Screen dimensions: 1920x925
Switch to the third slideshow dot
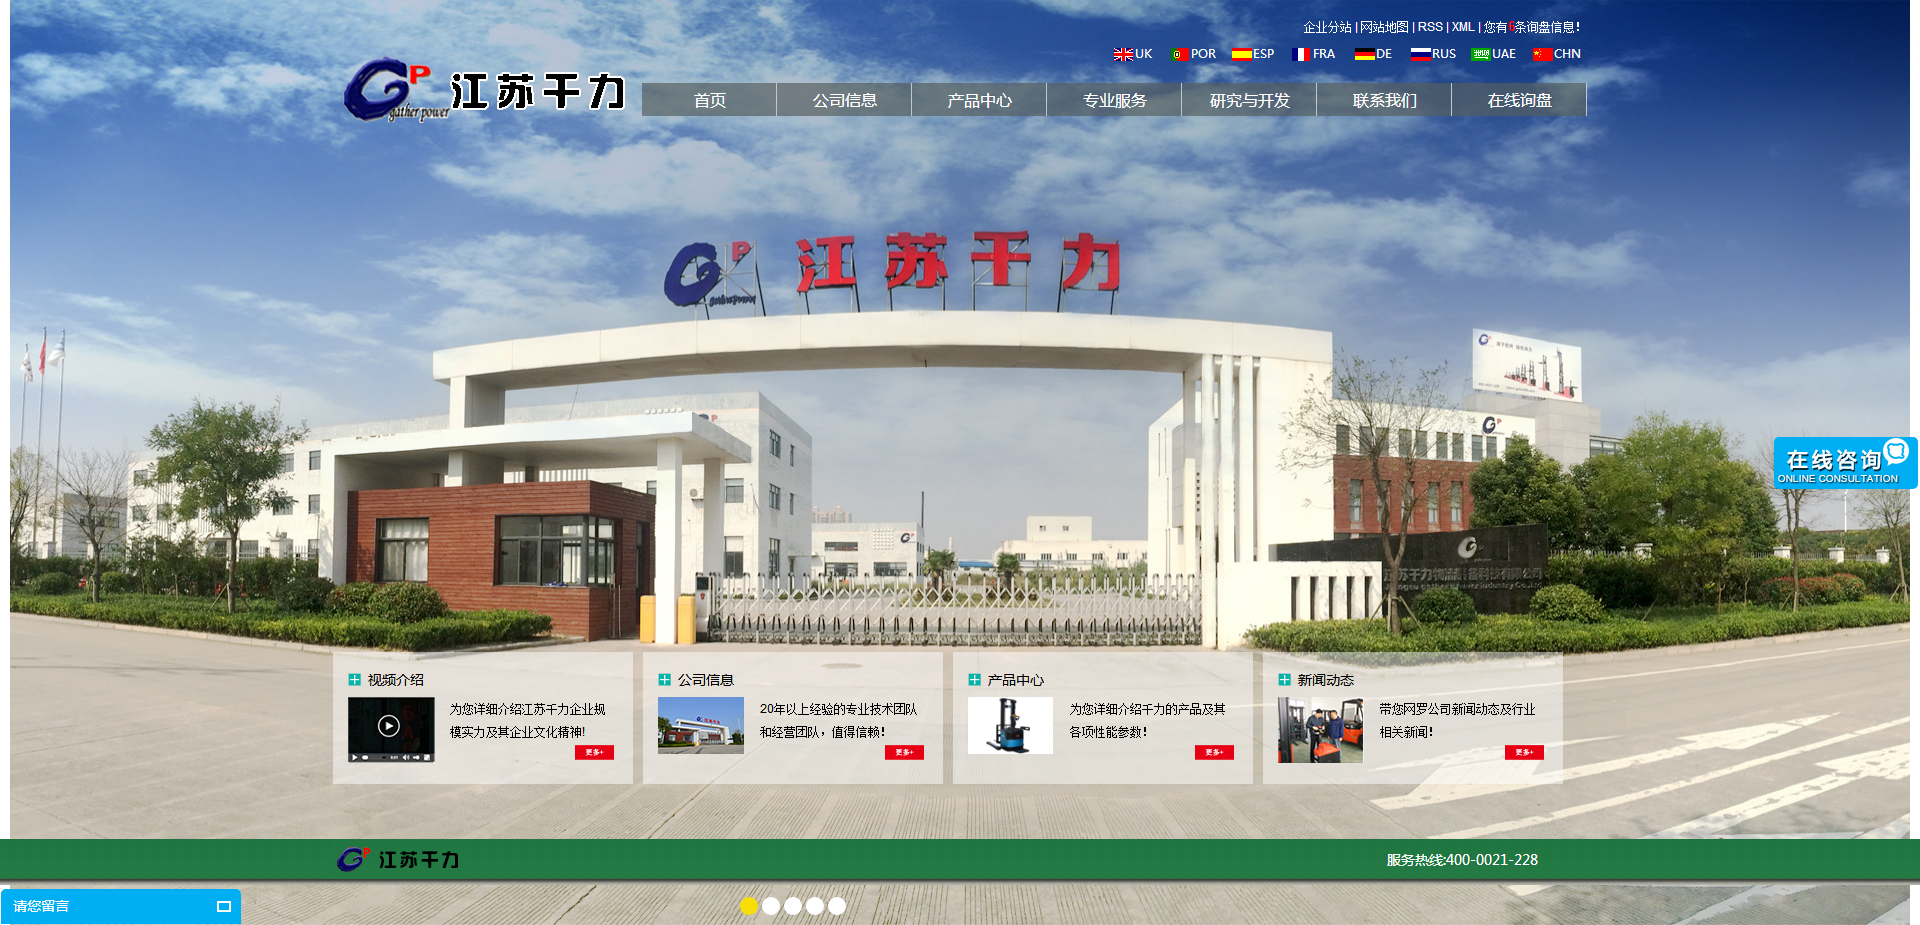(x=793, y=906)
